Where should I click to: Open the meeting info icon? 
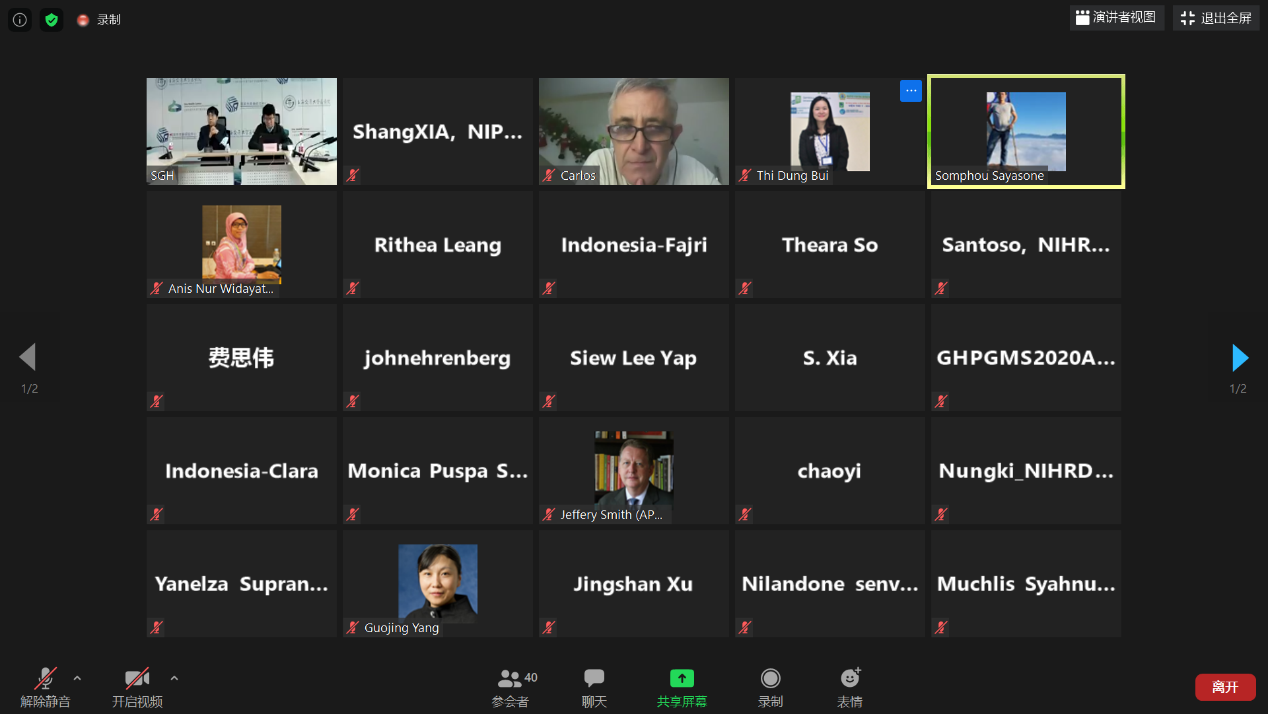click(x=19, y=19)
